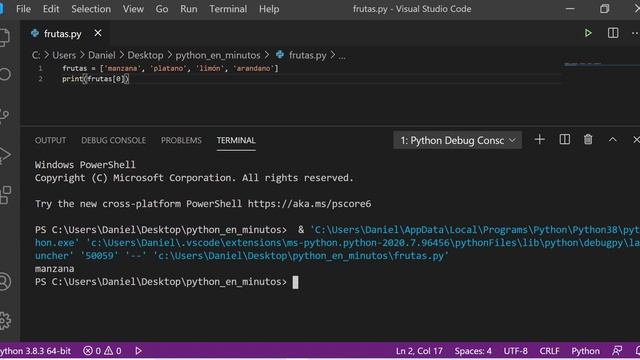This screenshot has height=360, width=640.
Task: Kill the terminal with the trash icon
Action: [588, 140]
